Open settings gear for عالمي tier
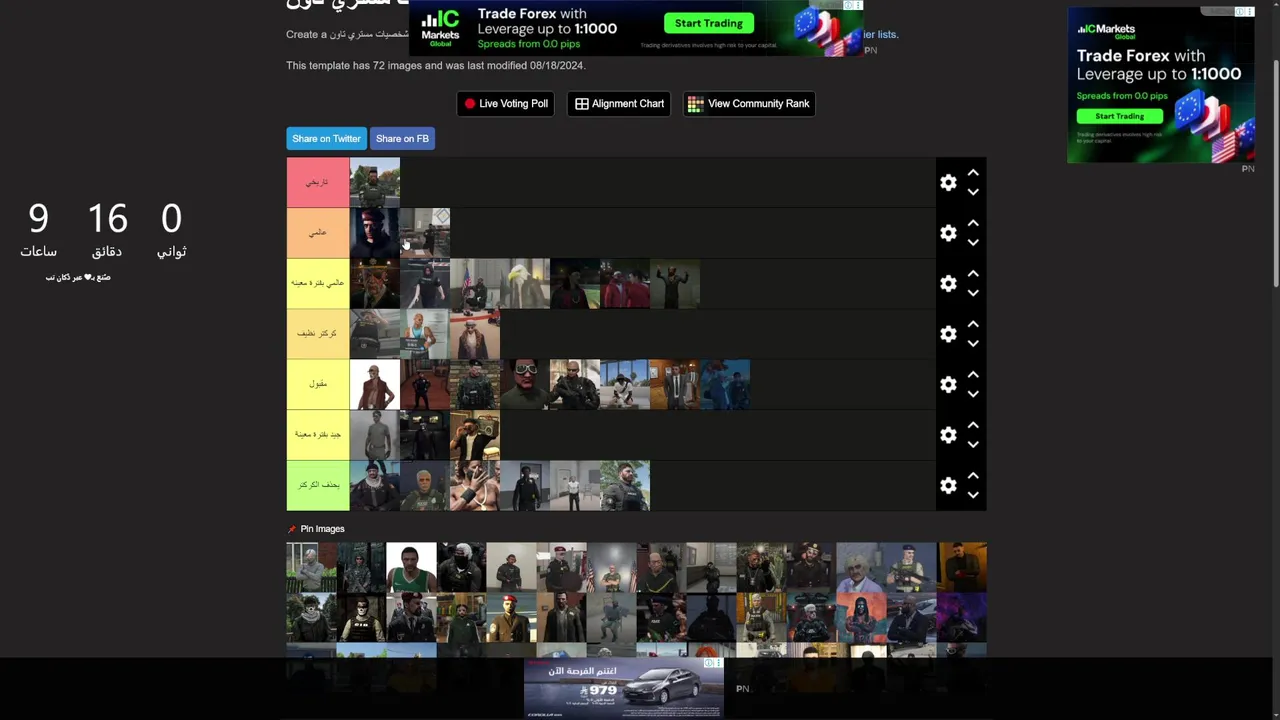The image size is (1280, 720). (x=948, y=233)
